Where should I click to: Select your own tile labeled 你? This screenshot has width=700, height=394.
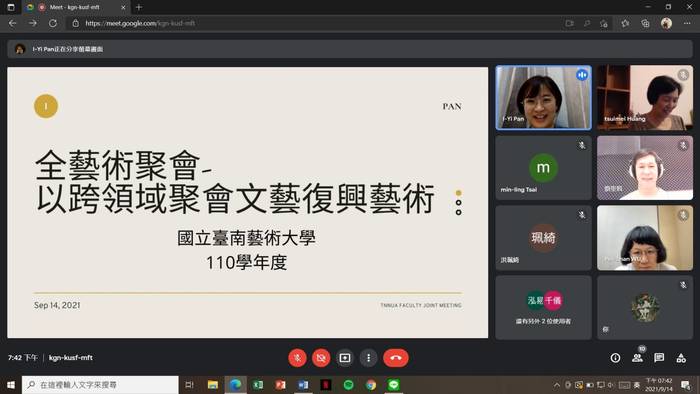[645, 307]
